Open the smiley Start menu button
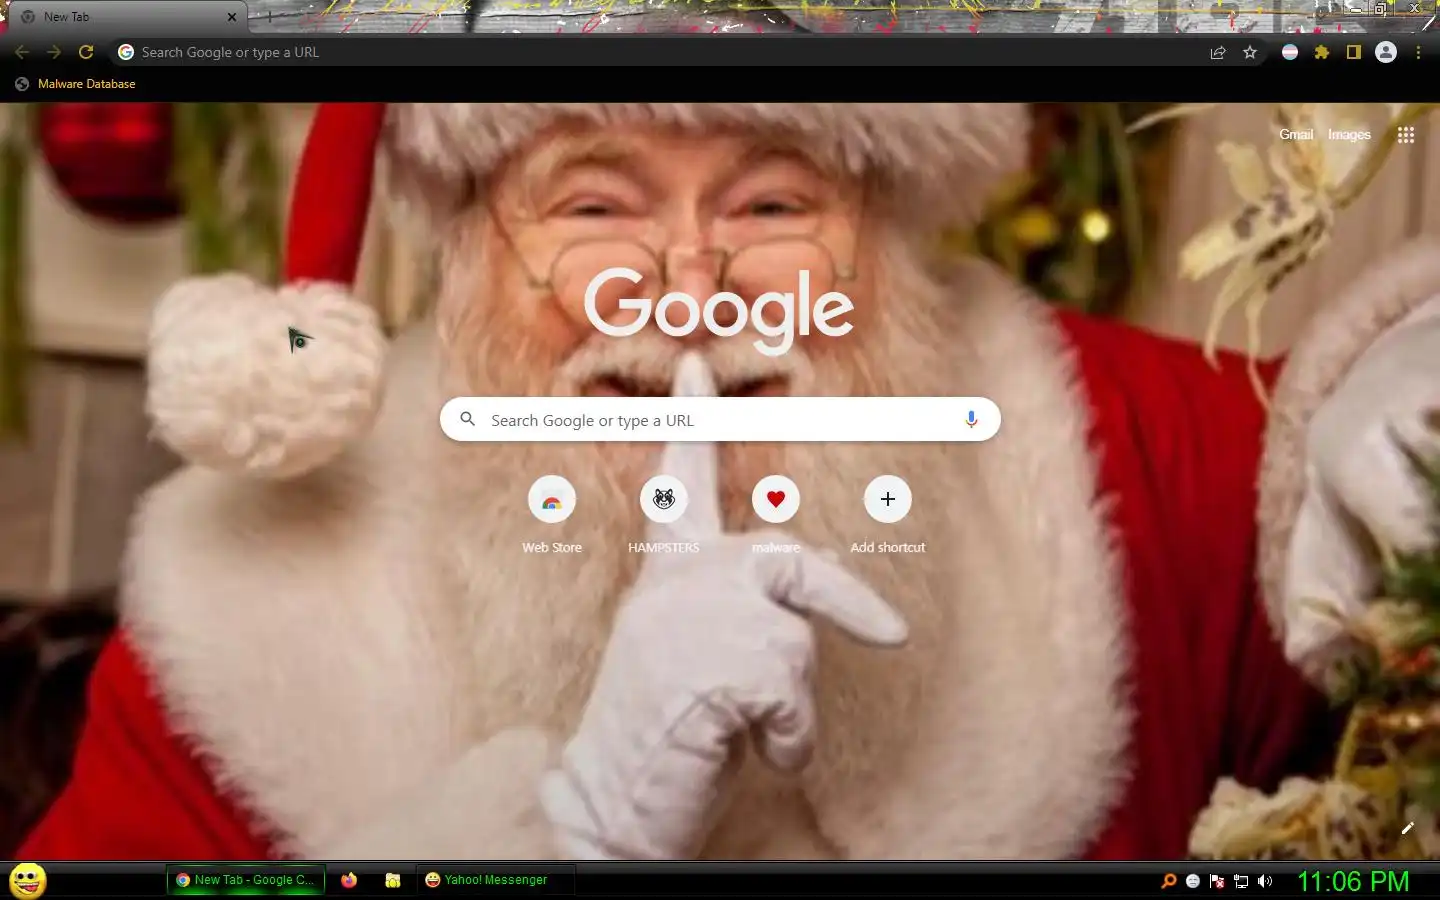This screenshot has height=900, width=1440. 28,880
